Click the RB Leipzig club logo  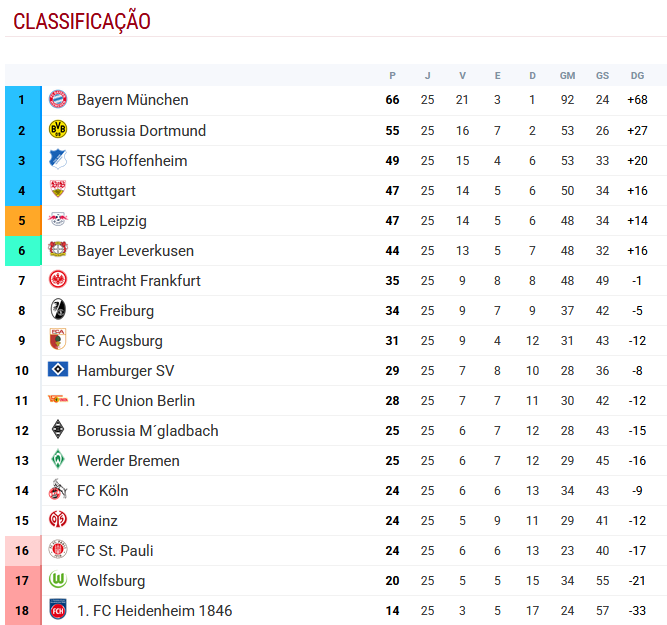[58, 220]
